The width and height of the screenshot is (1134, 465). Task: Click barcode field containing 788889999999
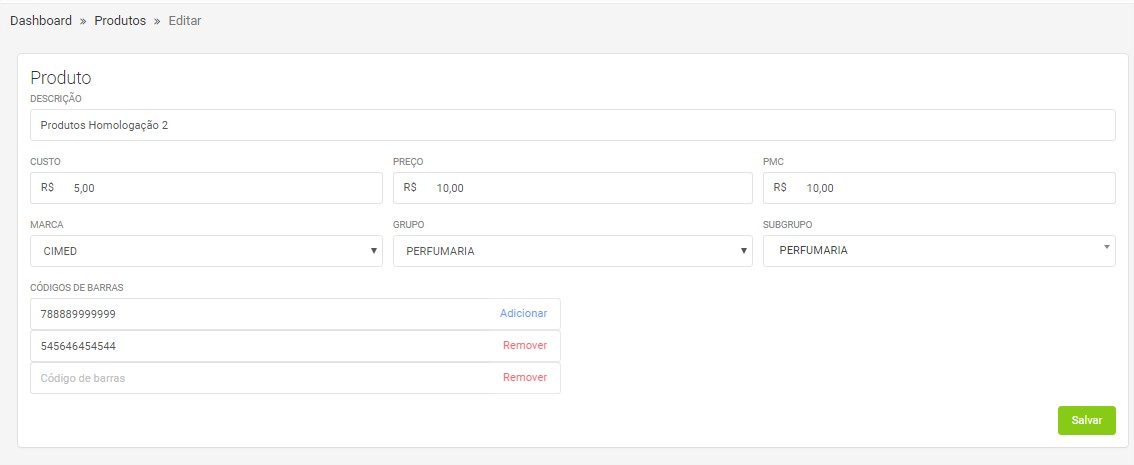point(260,314)
